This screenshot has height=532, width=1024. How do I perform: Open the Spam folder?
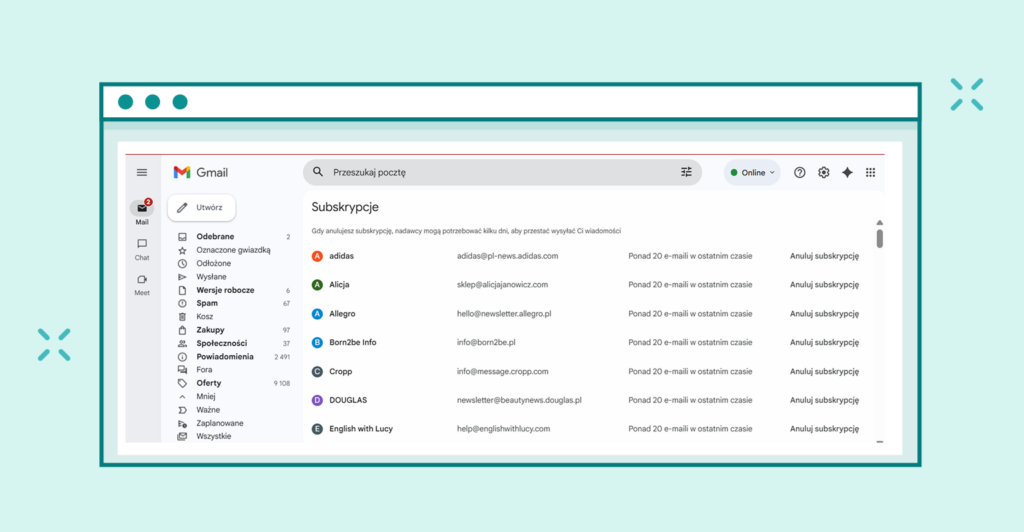[207, 303]
